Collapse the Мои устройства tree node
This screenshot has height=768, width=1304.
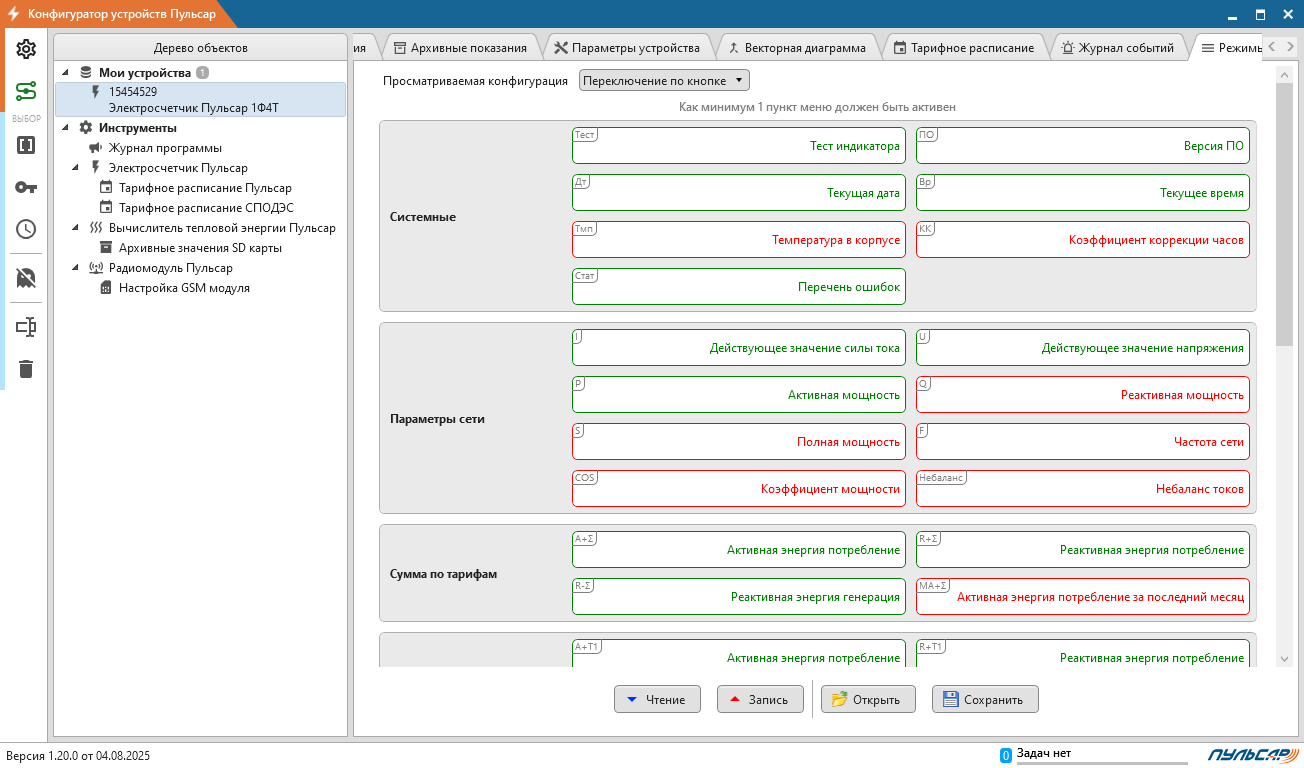coord(66,73)
